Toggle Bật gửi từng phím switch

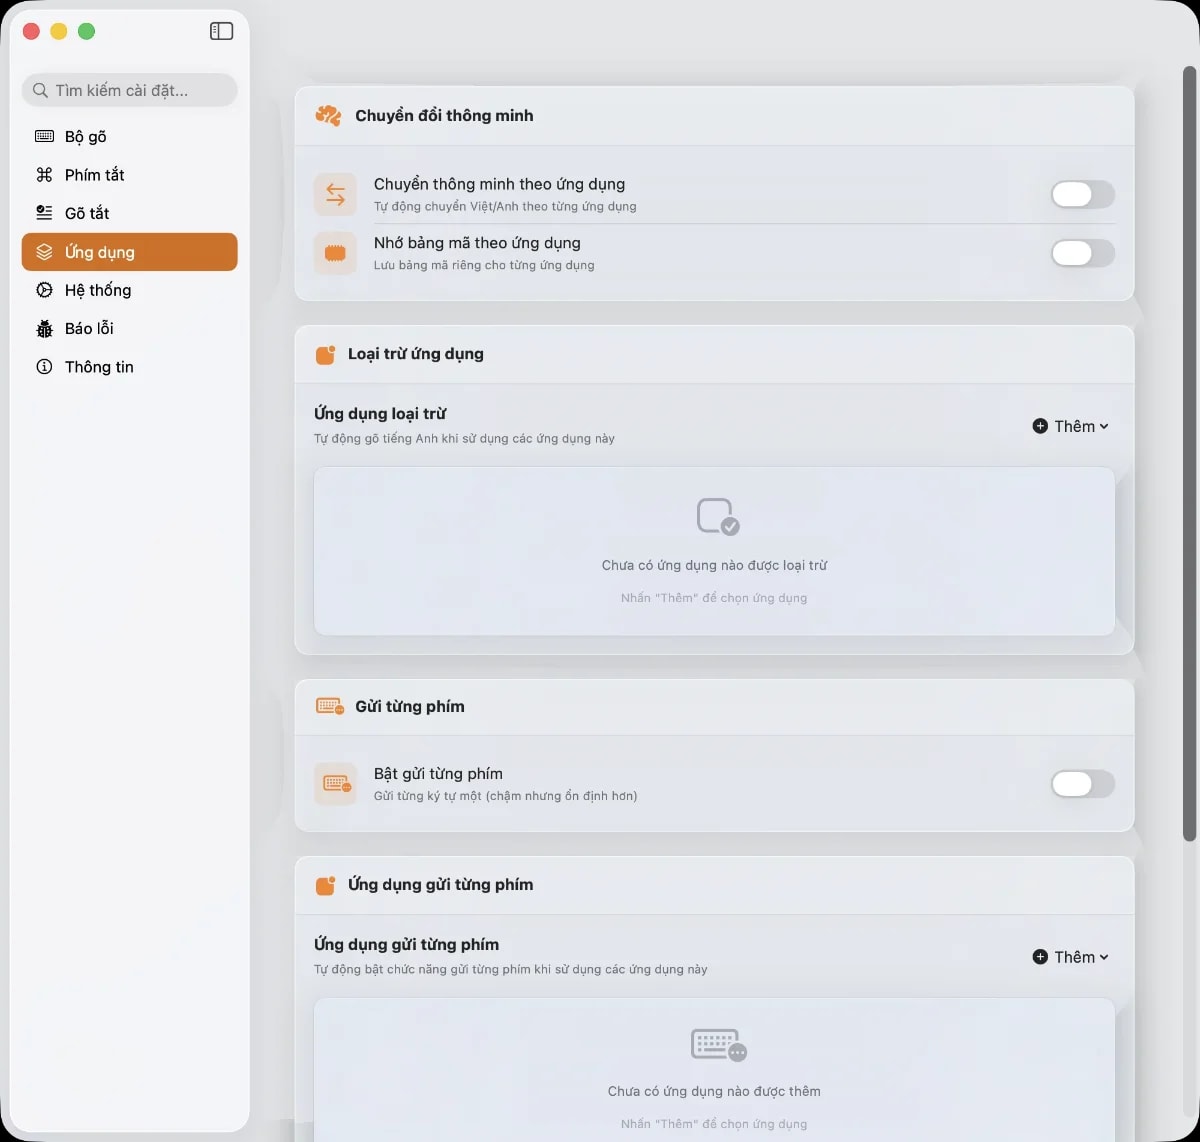tap(1082, 784)
